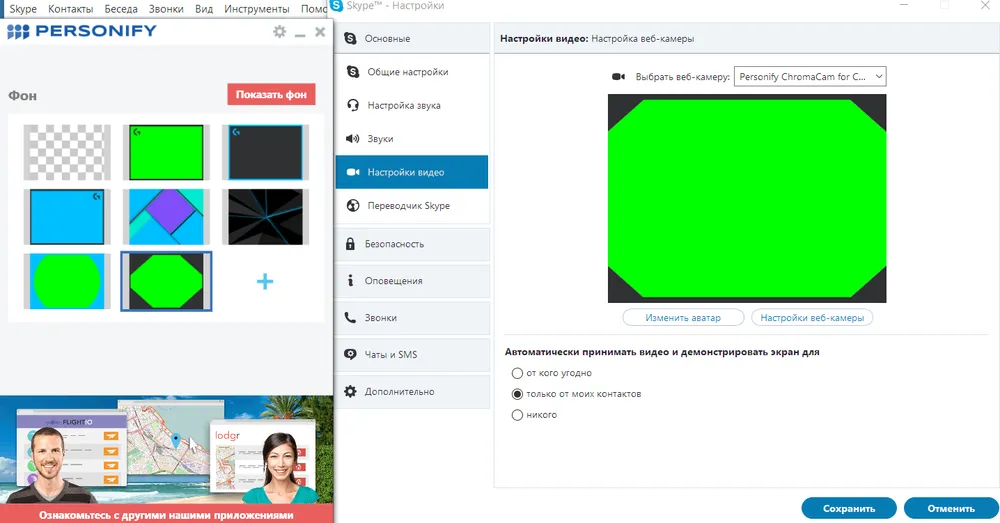Open the Звонки menu in menu bar
The image size is (1000, 523).
click(x=165, y=9)
